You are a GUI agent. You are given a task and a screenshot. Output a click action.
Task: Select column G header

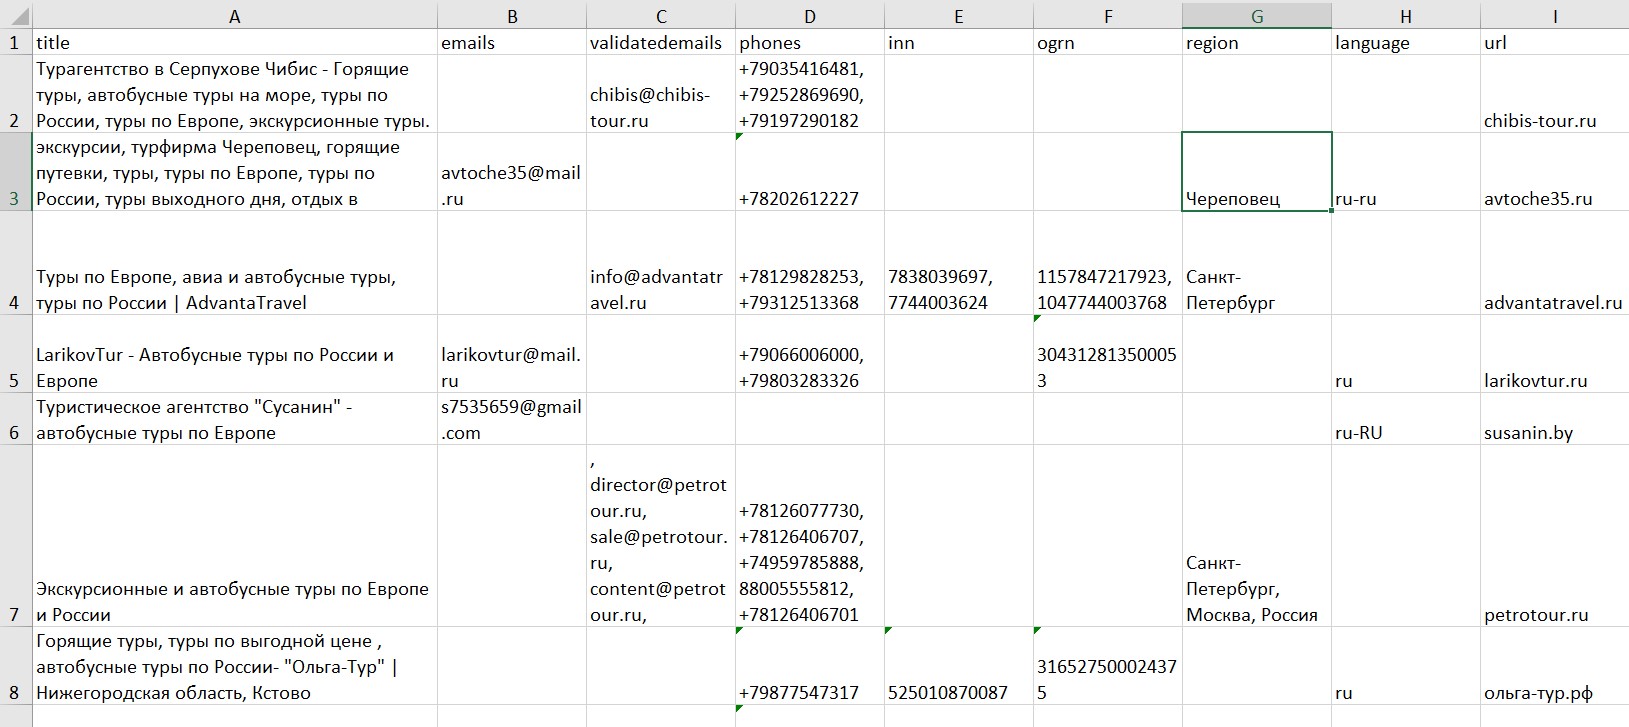(x=1257, y=15)
